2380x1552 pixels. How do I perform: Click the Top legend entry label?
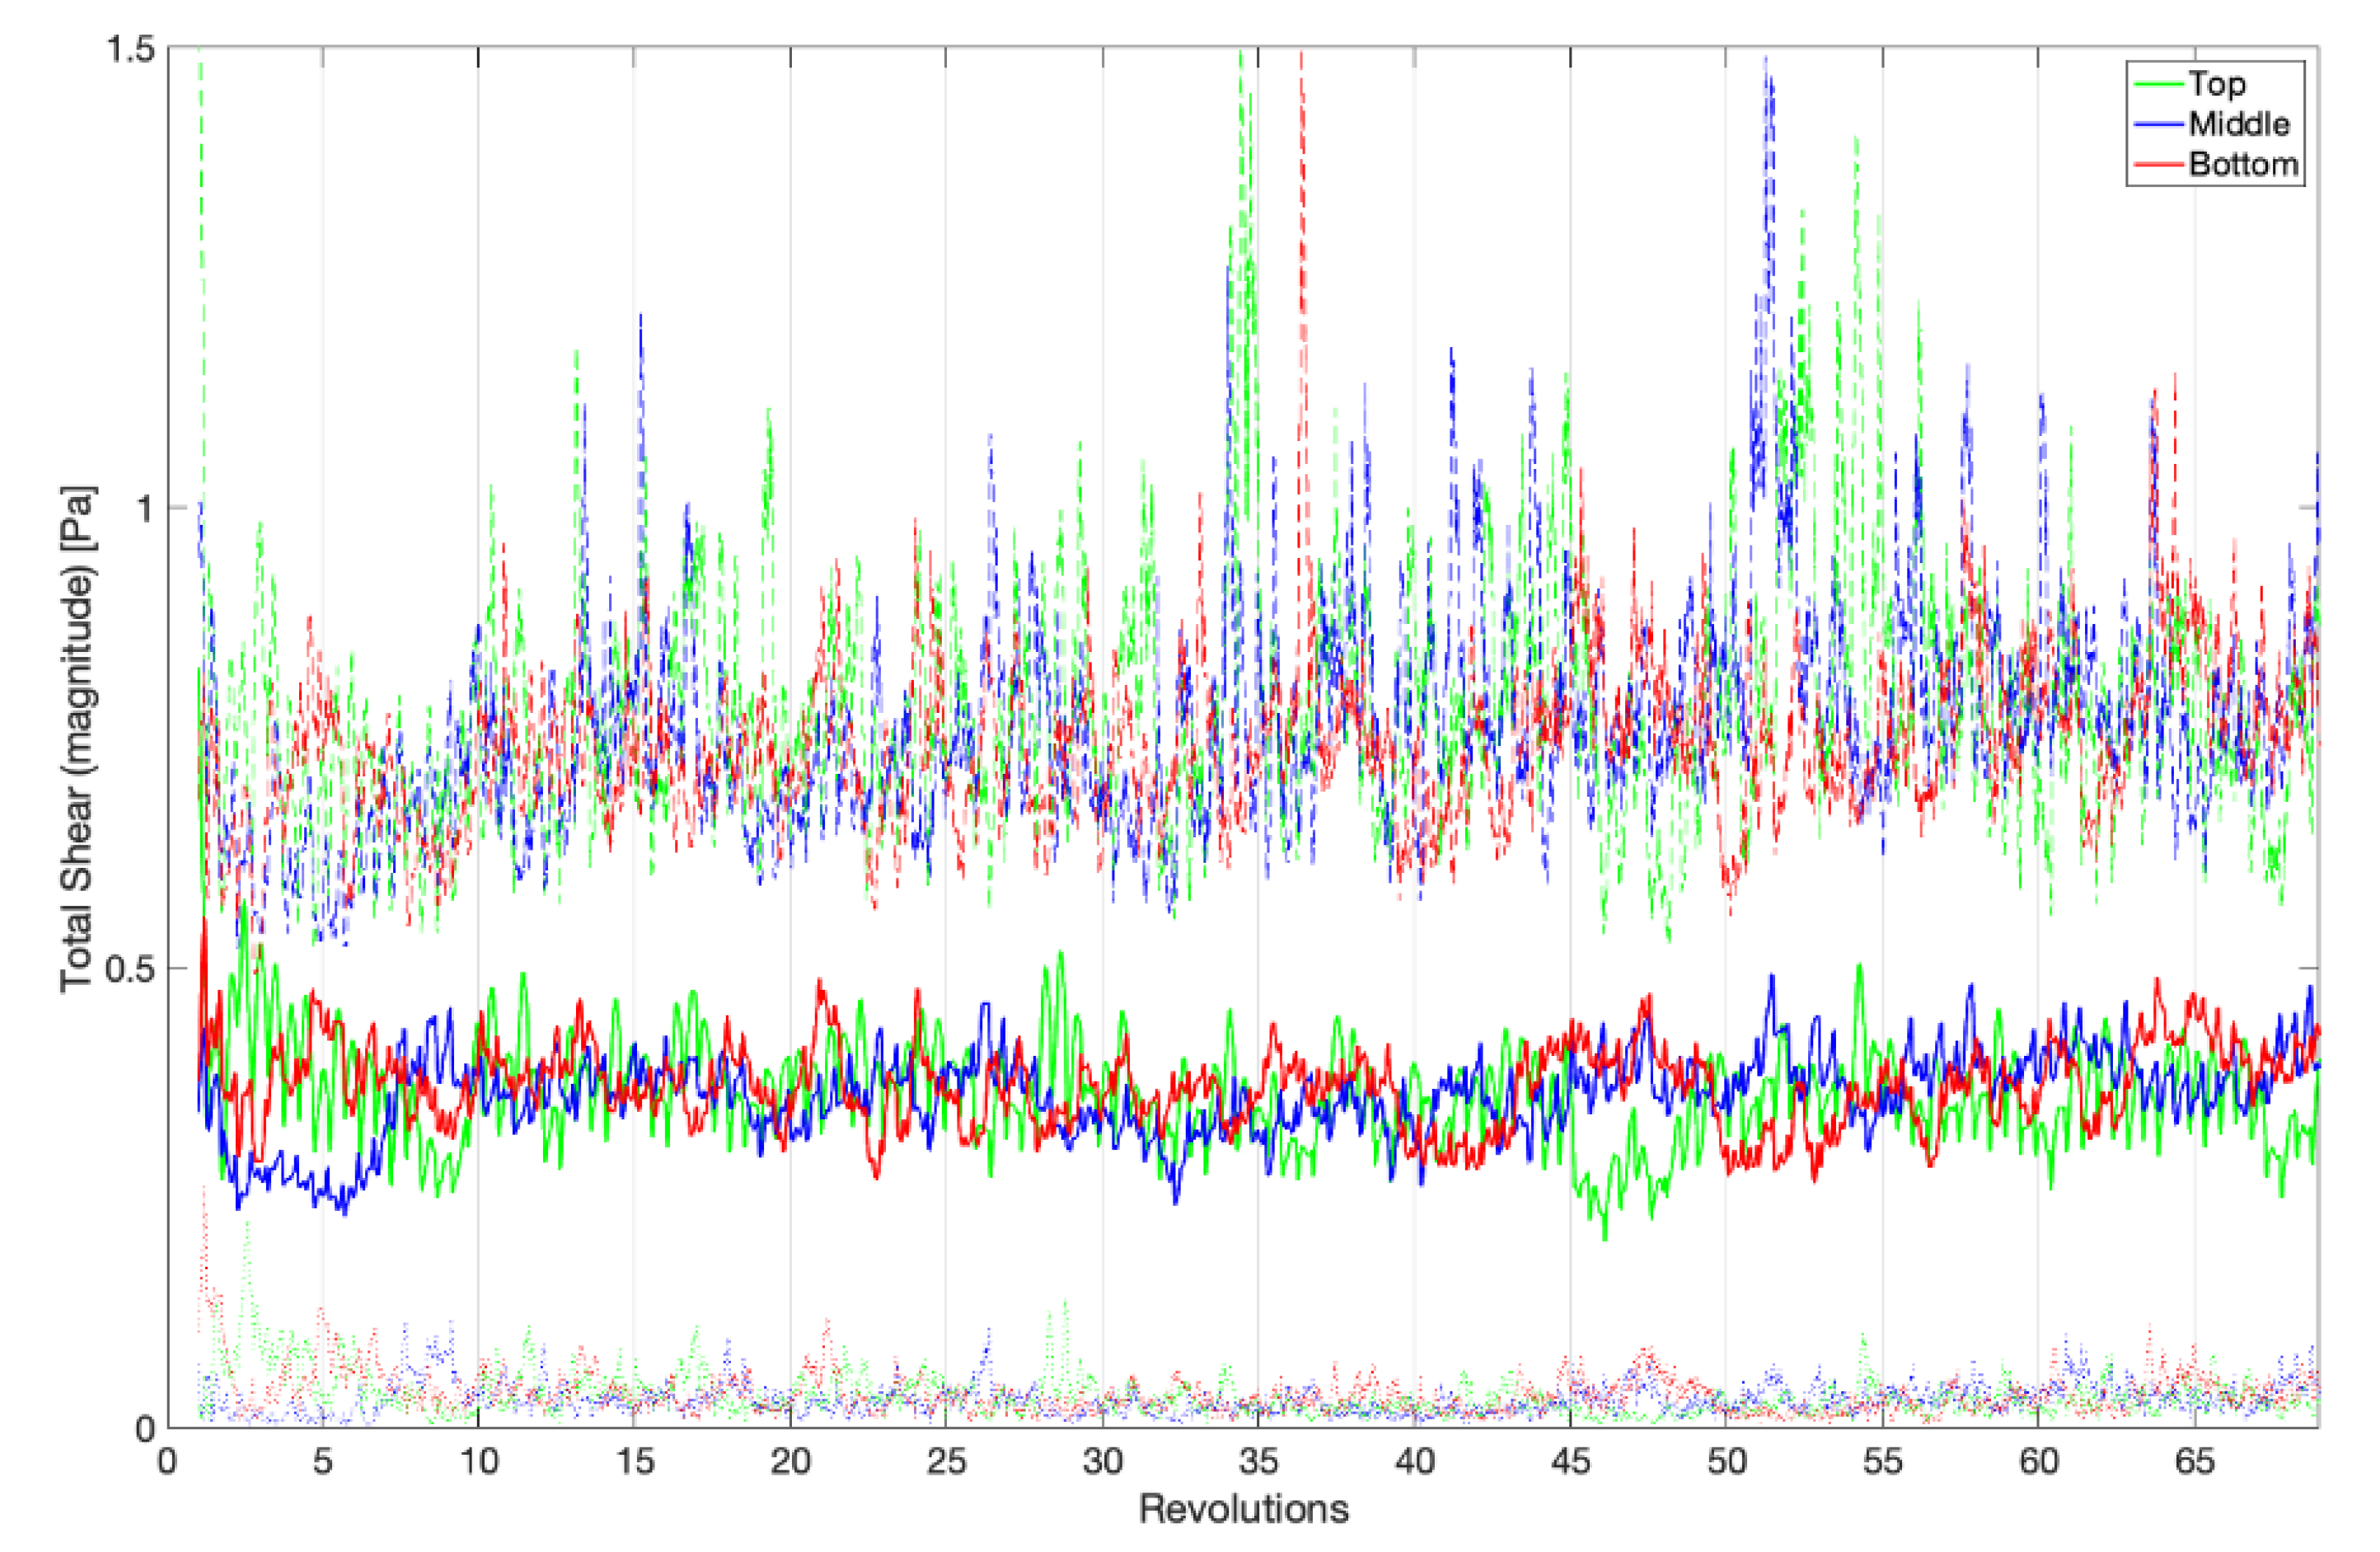[x=2216, y=85]
